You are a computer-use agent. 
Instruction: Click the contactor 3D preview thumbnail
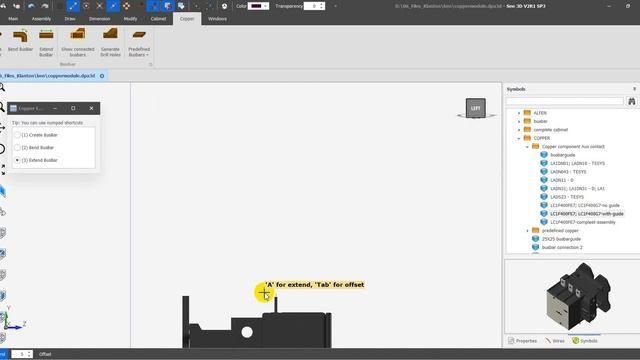[578, 297]
